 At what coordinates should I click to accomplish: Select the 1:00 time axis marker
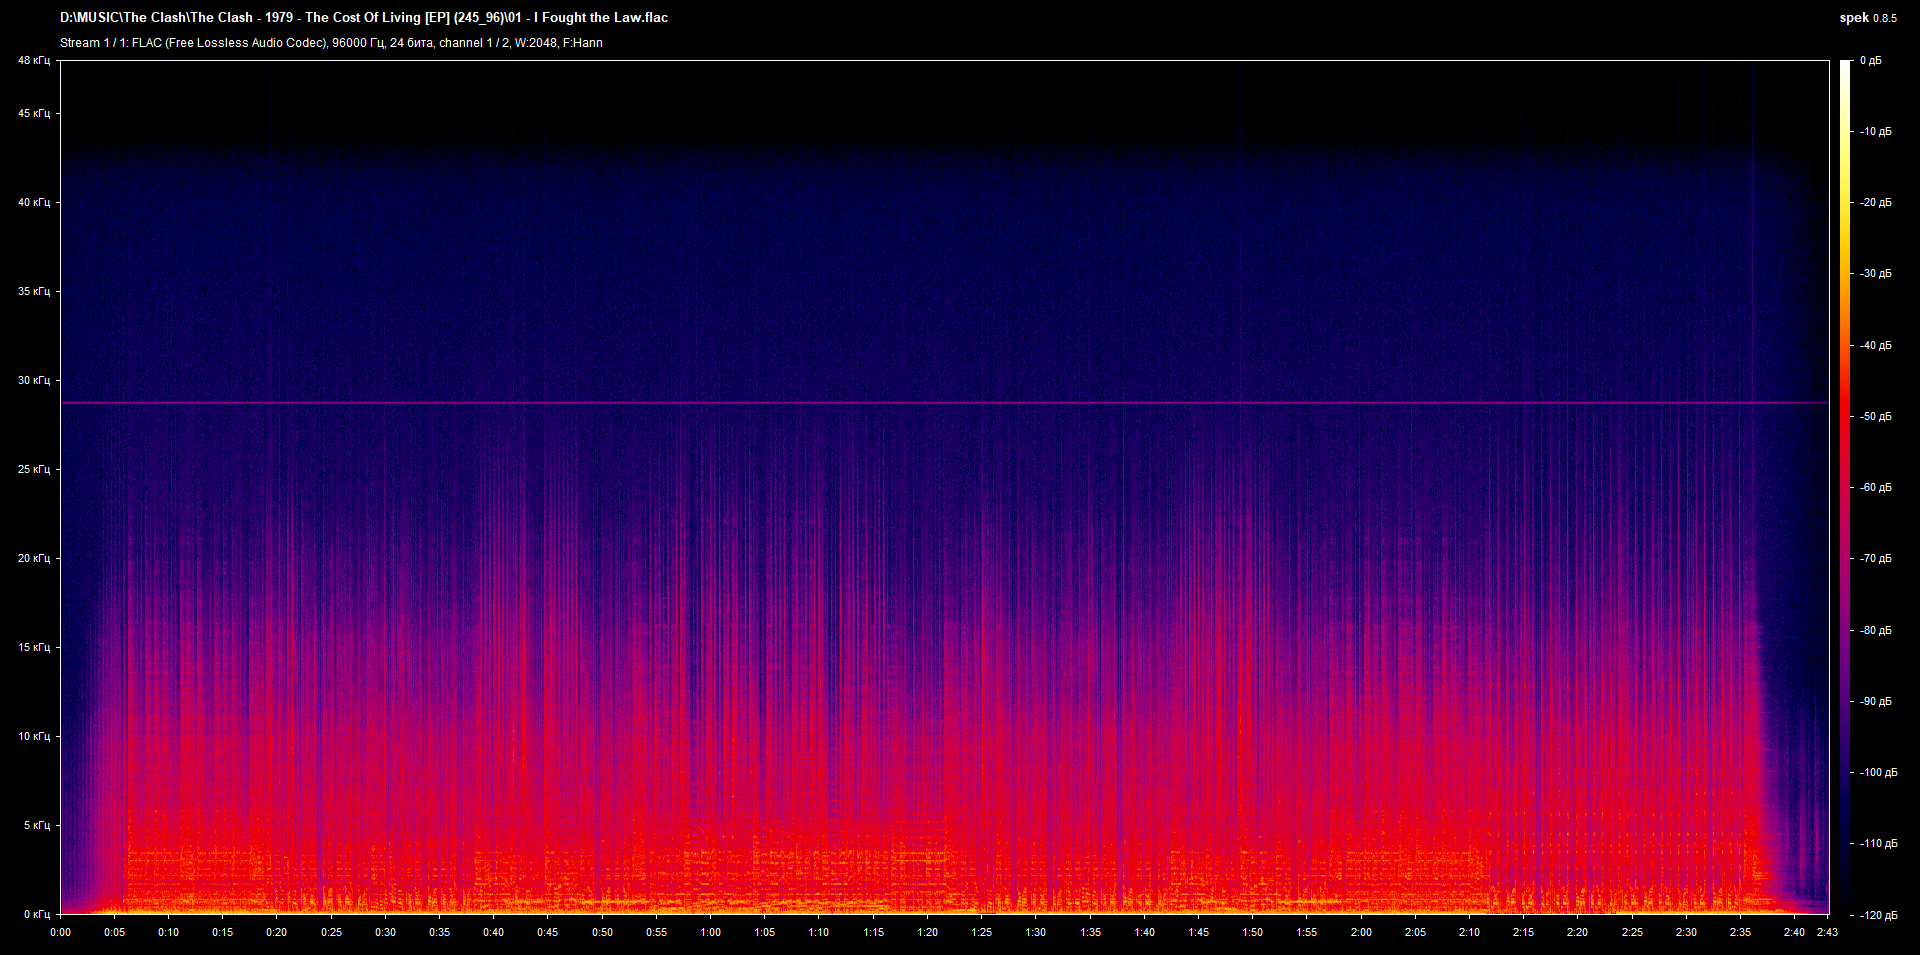[x=710, y=932]
